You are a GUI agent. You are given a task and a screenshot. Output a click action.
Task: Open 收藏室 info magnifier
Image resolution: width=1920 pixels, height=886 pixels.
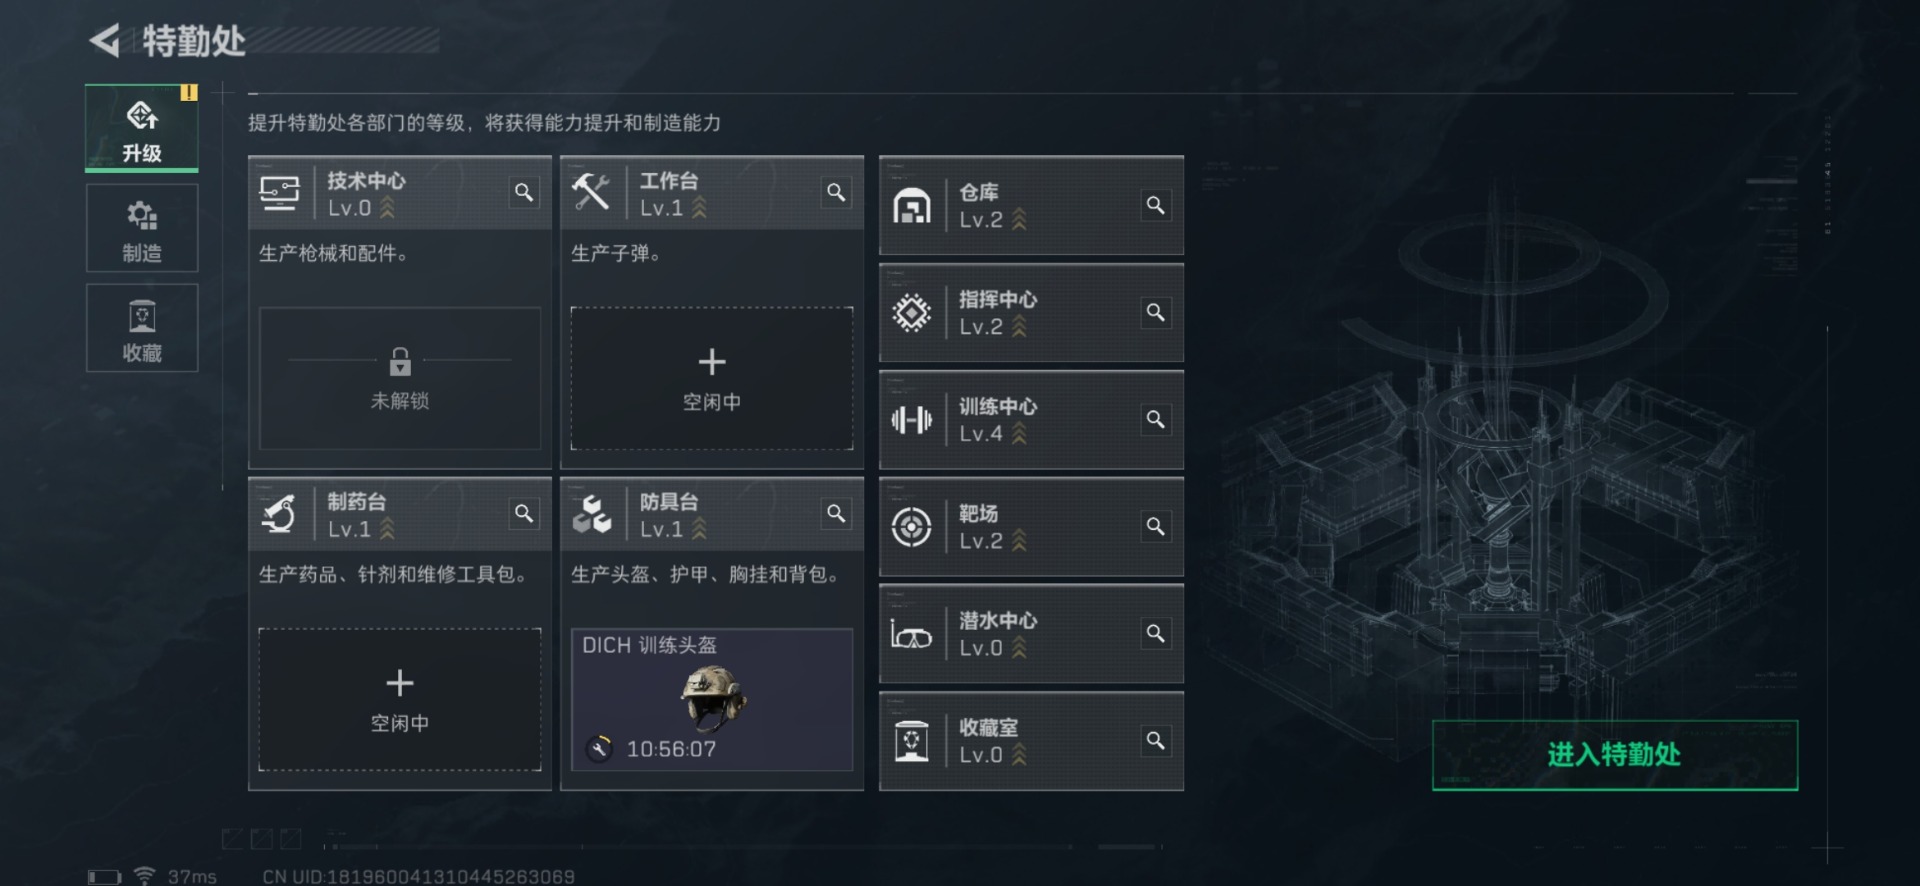tap(1155, 740)
